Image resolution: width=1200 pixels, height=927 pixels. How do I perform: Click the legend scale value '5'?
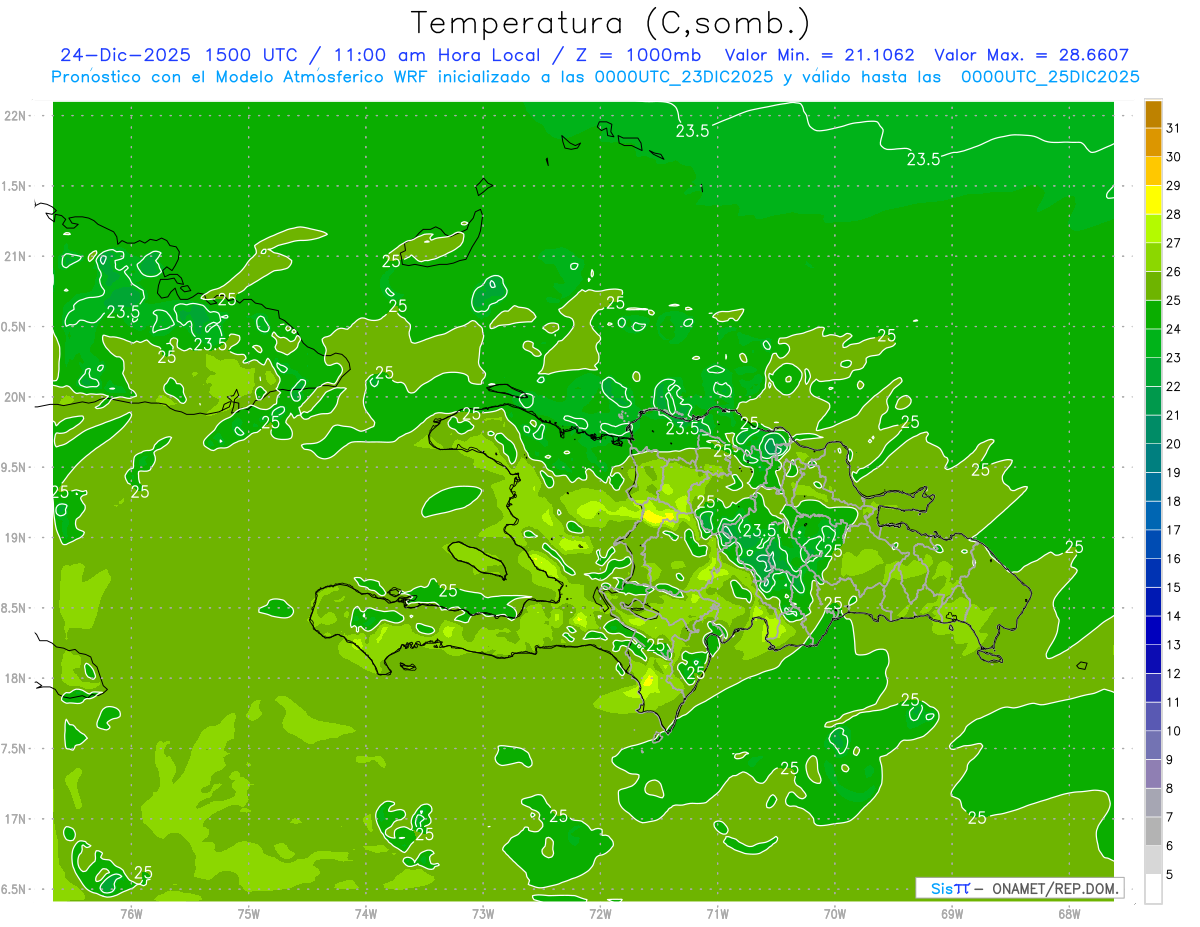1170,875
